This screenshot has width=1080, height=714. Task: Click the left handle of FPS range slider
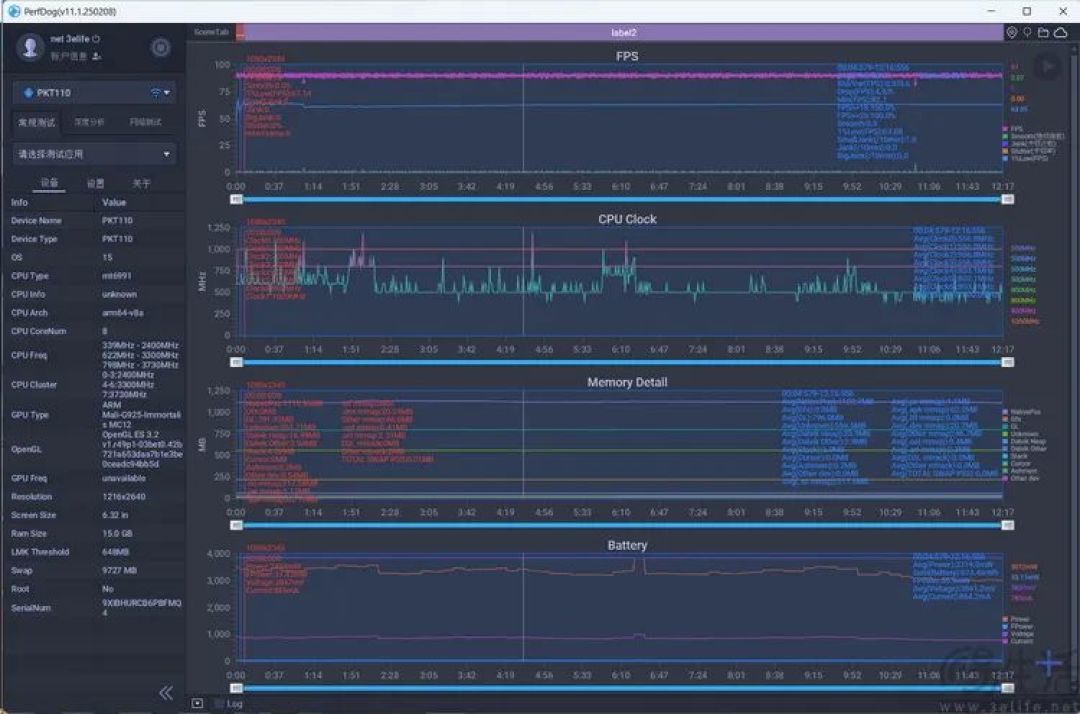tap(236, 200)
